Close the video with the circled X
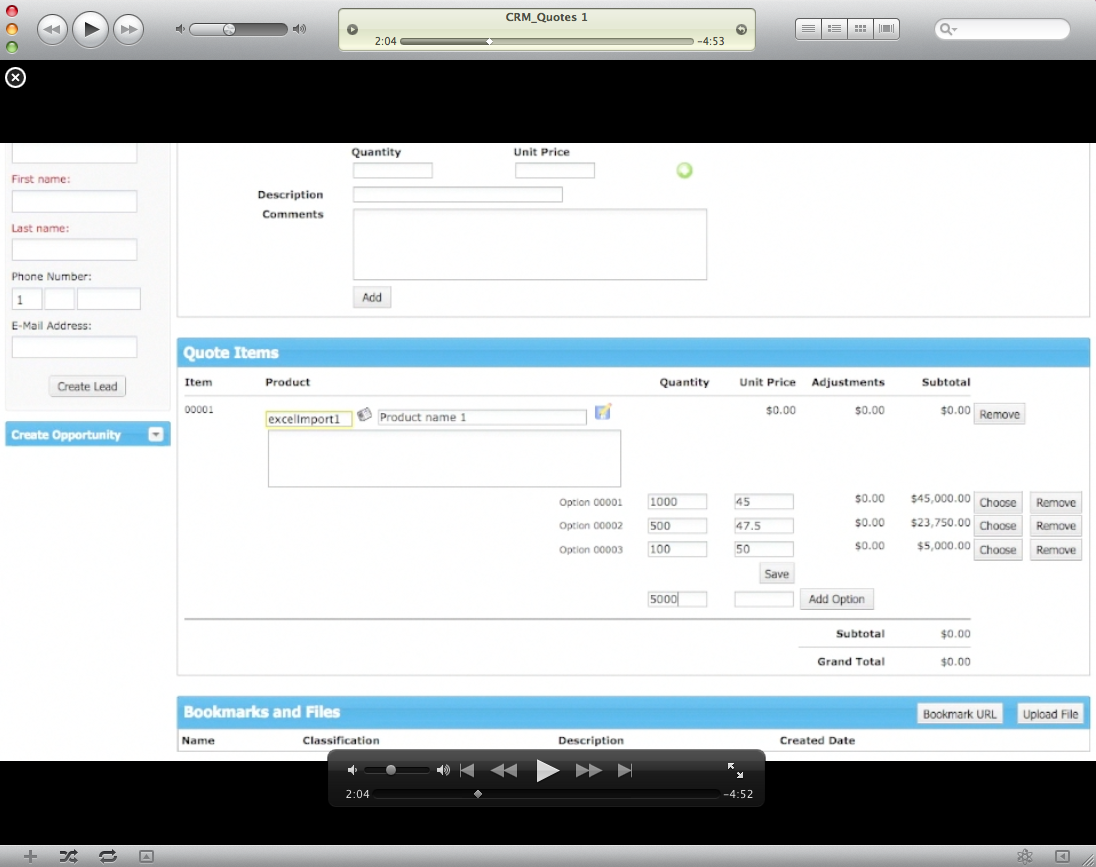 click(15, 78)
